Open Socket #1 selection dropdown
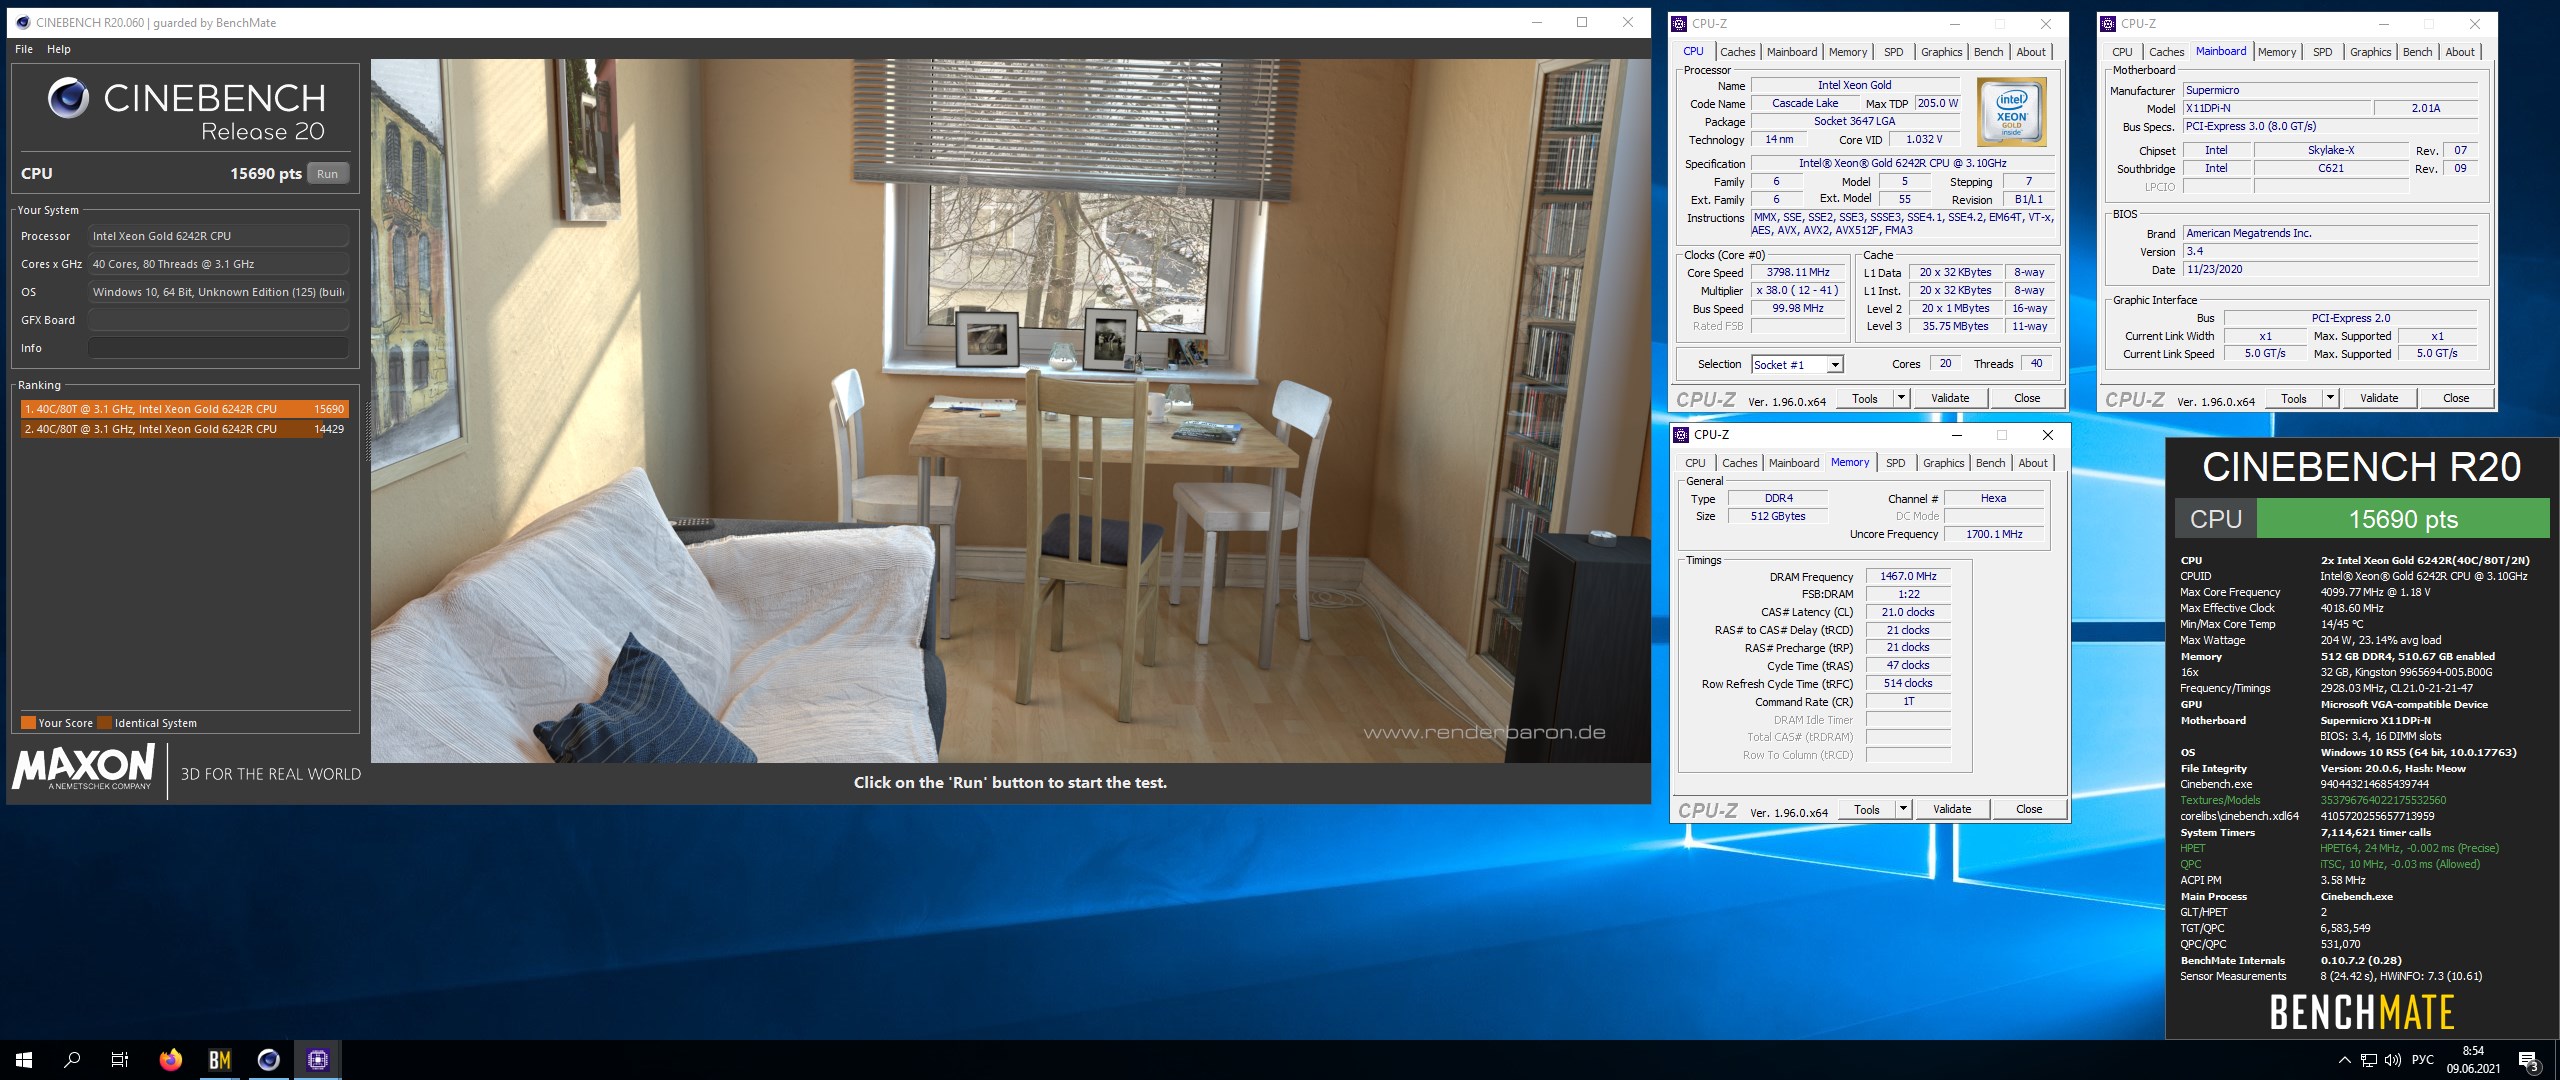Viewport: 2560px width, 1080px height. point(1797,365)
